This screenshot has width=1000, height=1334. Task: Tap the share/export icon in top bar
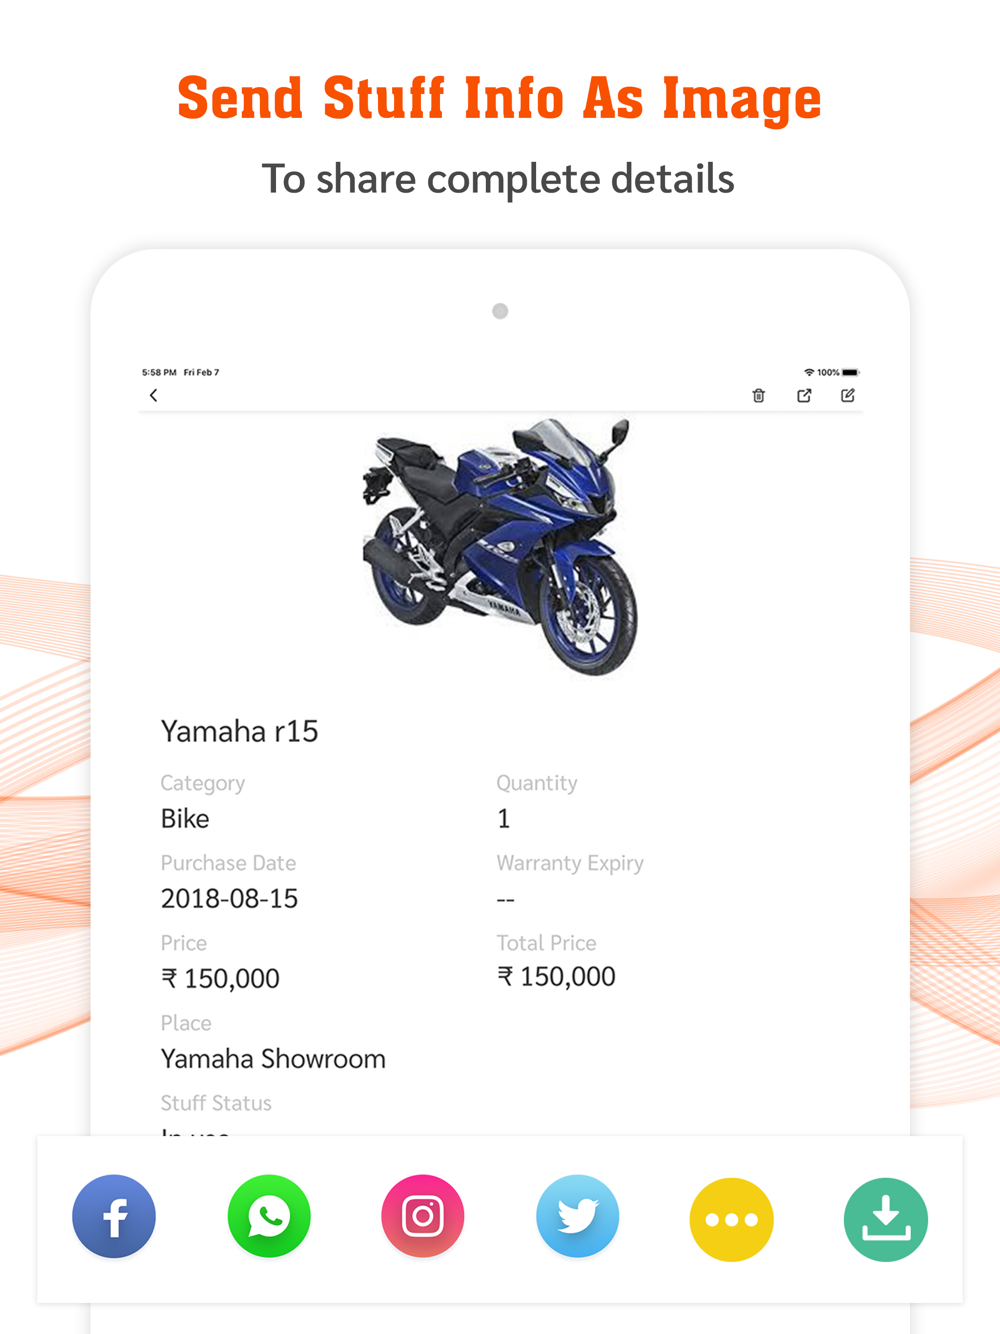pyautogui.click(x=804, y=396)
